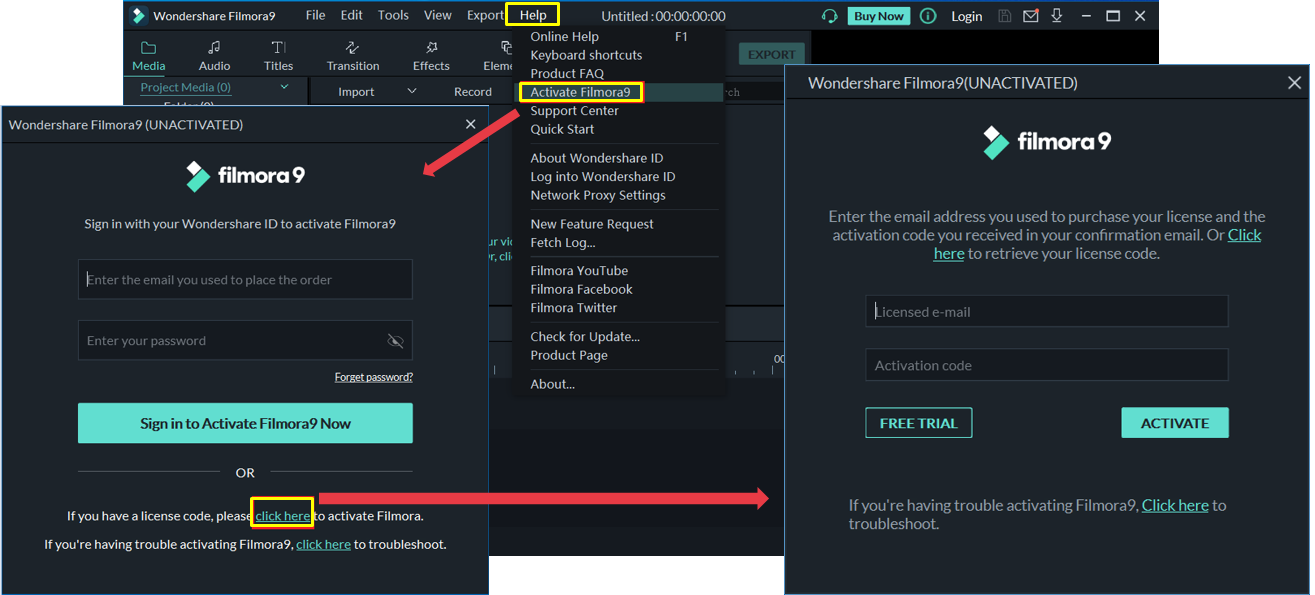Choose Log into Wondershare ID
Screen dimensions: 1315x595
pyautogui.click(x=602, y=176)
